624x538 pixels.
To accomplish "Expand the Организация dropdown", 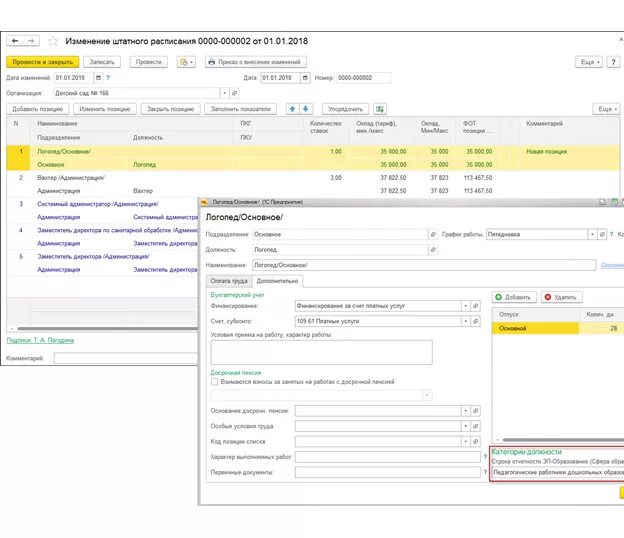I will coord(224,93).
